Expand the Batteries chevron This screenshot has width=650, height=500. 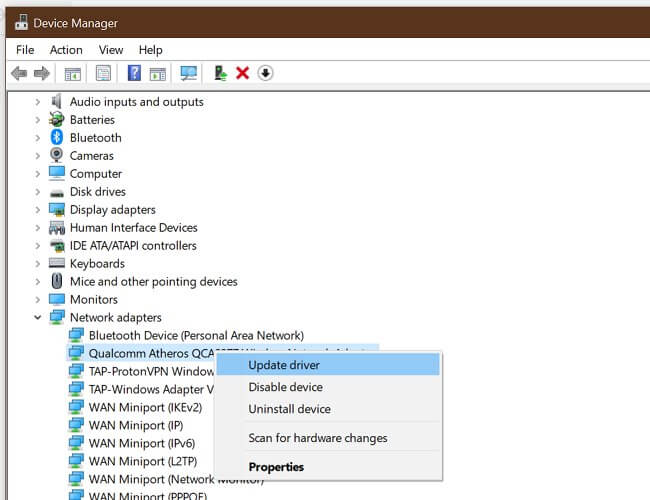pyautogui.click(x=38, y=120)
